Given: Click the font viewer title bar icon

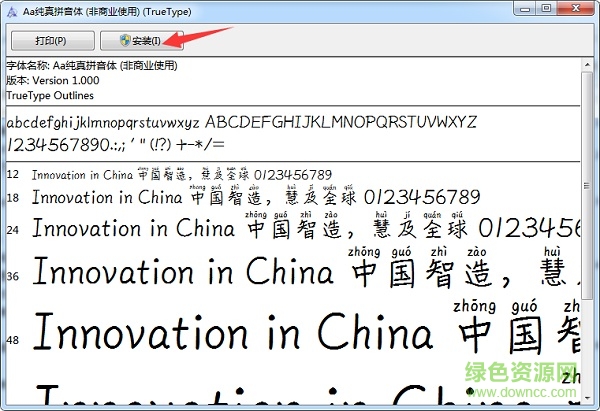Looking at the screenshot, I should pos(12,12).
